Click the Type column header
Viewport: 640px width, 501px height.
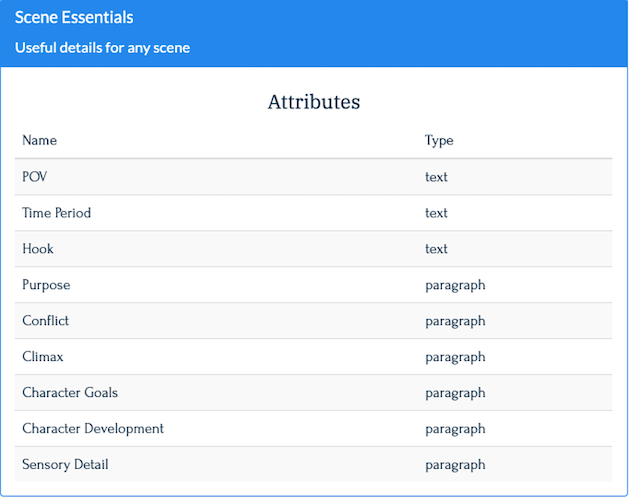[x=439, y=140]
